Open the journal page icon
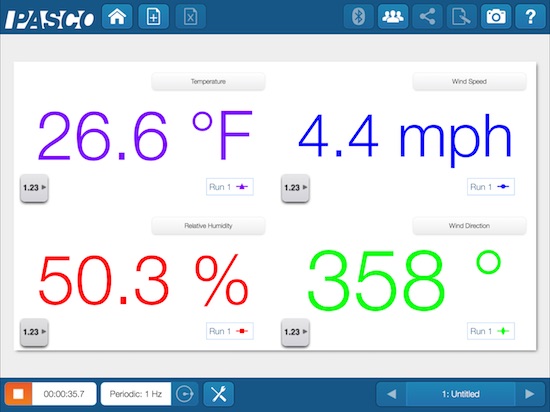The image size is (550, 412). (x=461, y=16)
